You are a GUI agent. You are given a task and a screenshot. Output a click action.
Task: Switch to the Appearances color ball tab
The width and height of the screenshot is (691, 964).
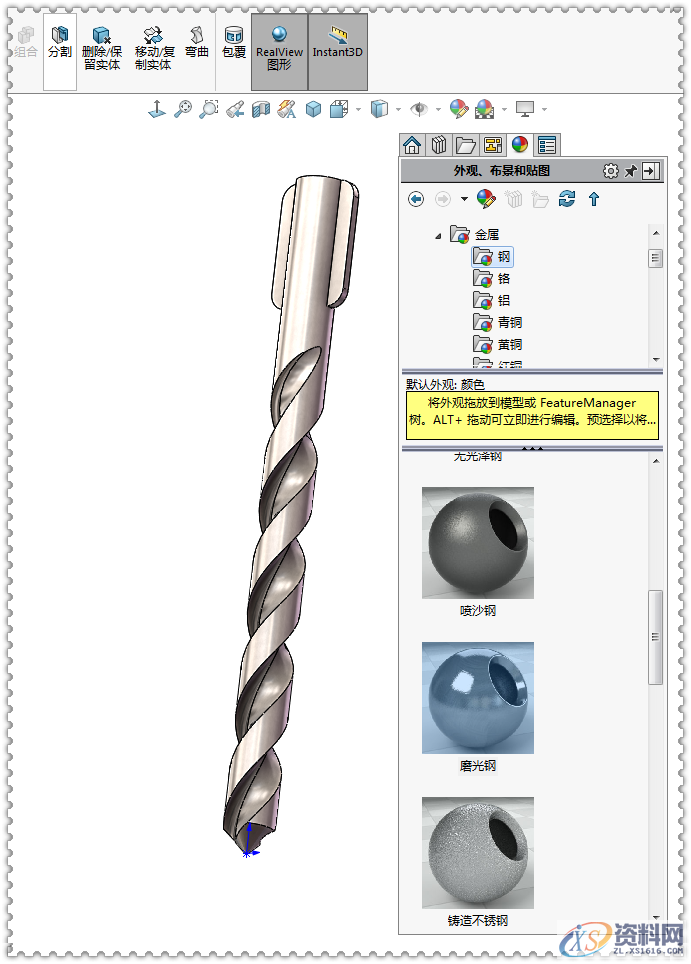[x=520, y=145]
